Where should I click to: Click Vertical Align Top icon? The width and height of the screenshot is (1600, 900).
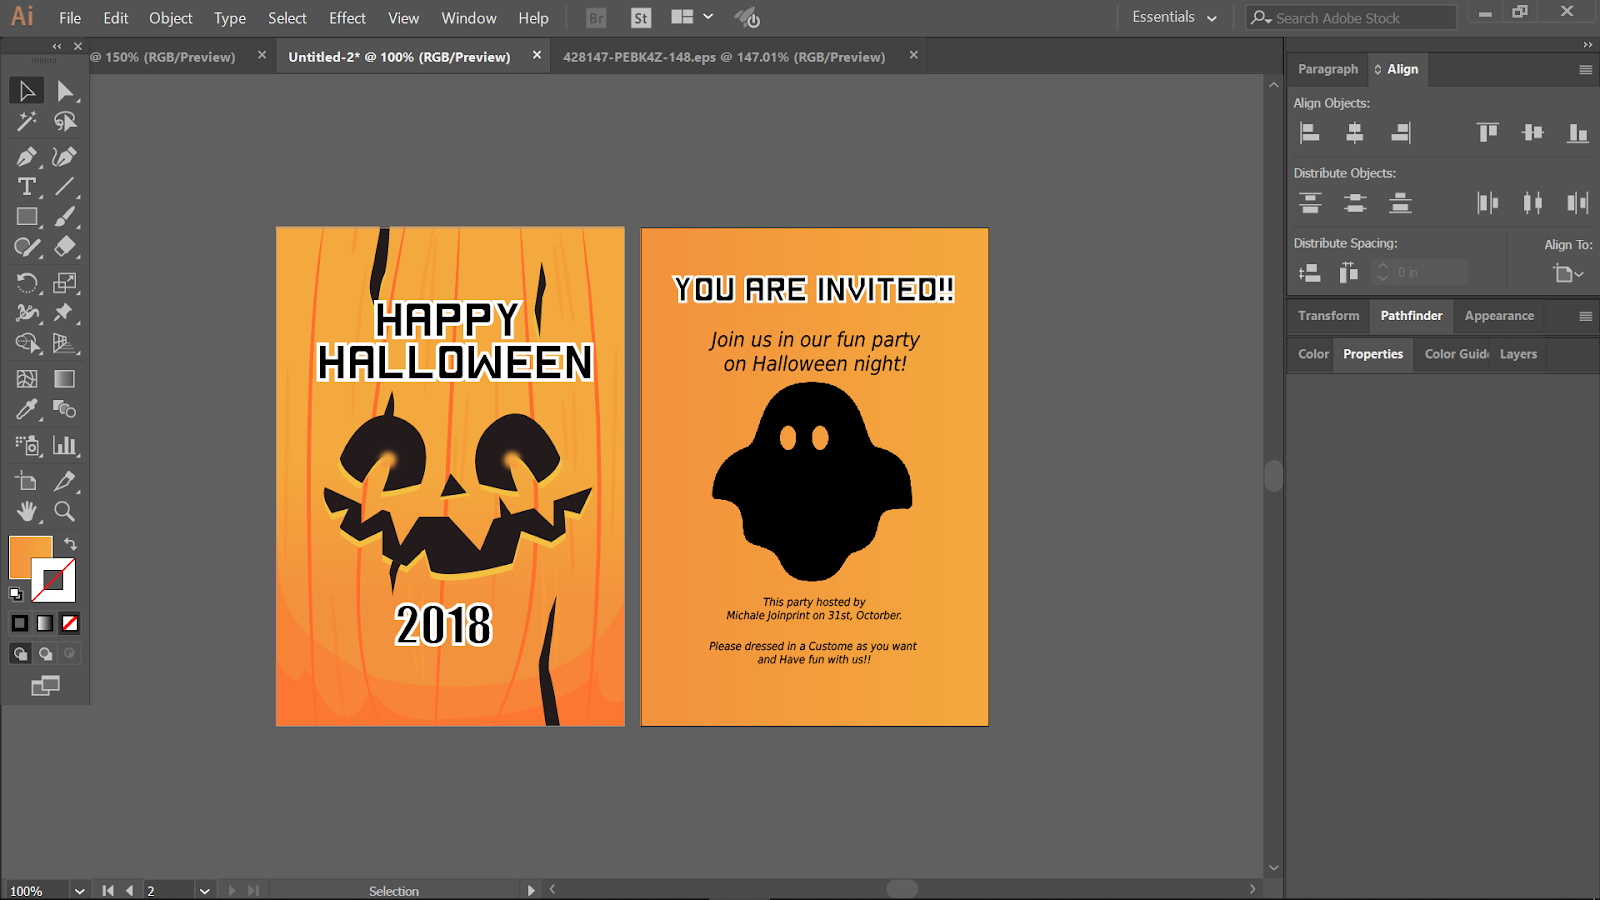(x=1488, y=133)
